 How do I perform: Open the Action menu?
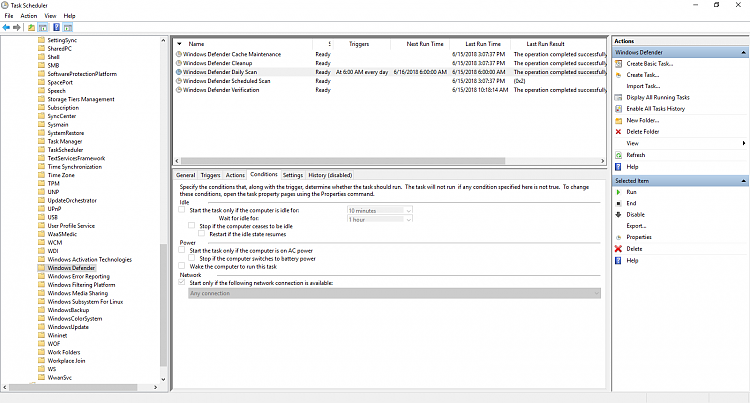29,16
